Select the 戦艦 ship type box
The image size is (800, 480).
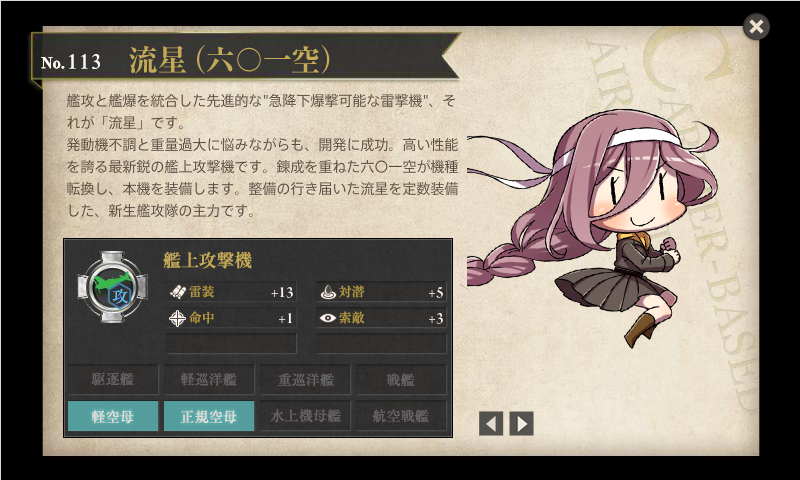point(401,379)
